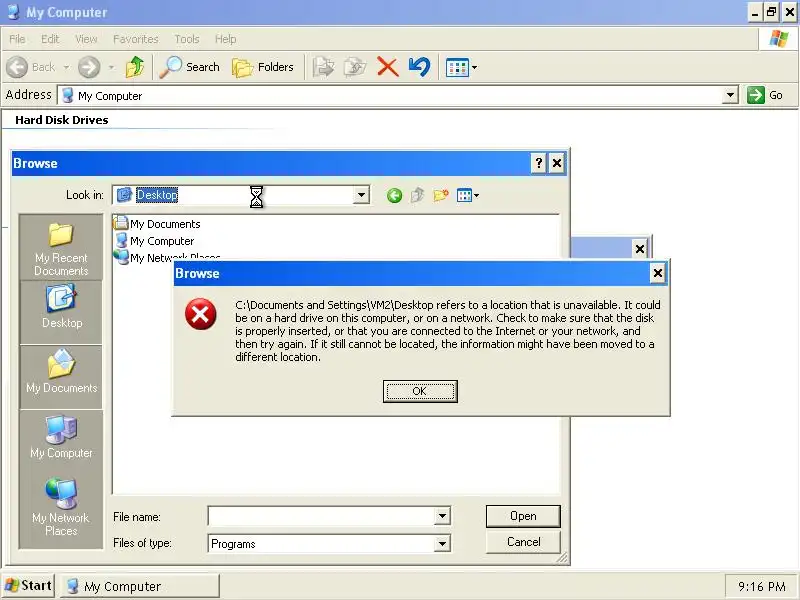This screenshot has width=800, height=600.
Task: Expand the Files of type dropdown
Action: [442, 544]
